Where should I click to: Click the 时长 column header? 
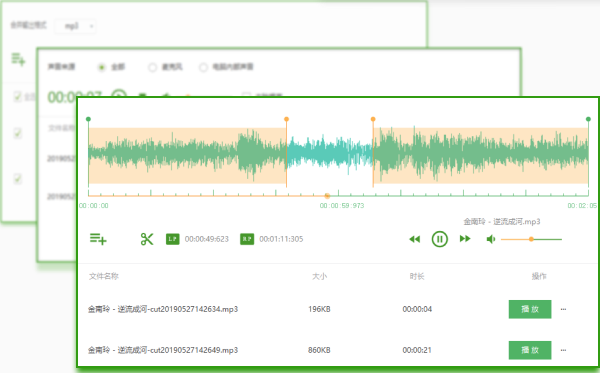coord(417,276)
